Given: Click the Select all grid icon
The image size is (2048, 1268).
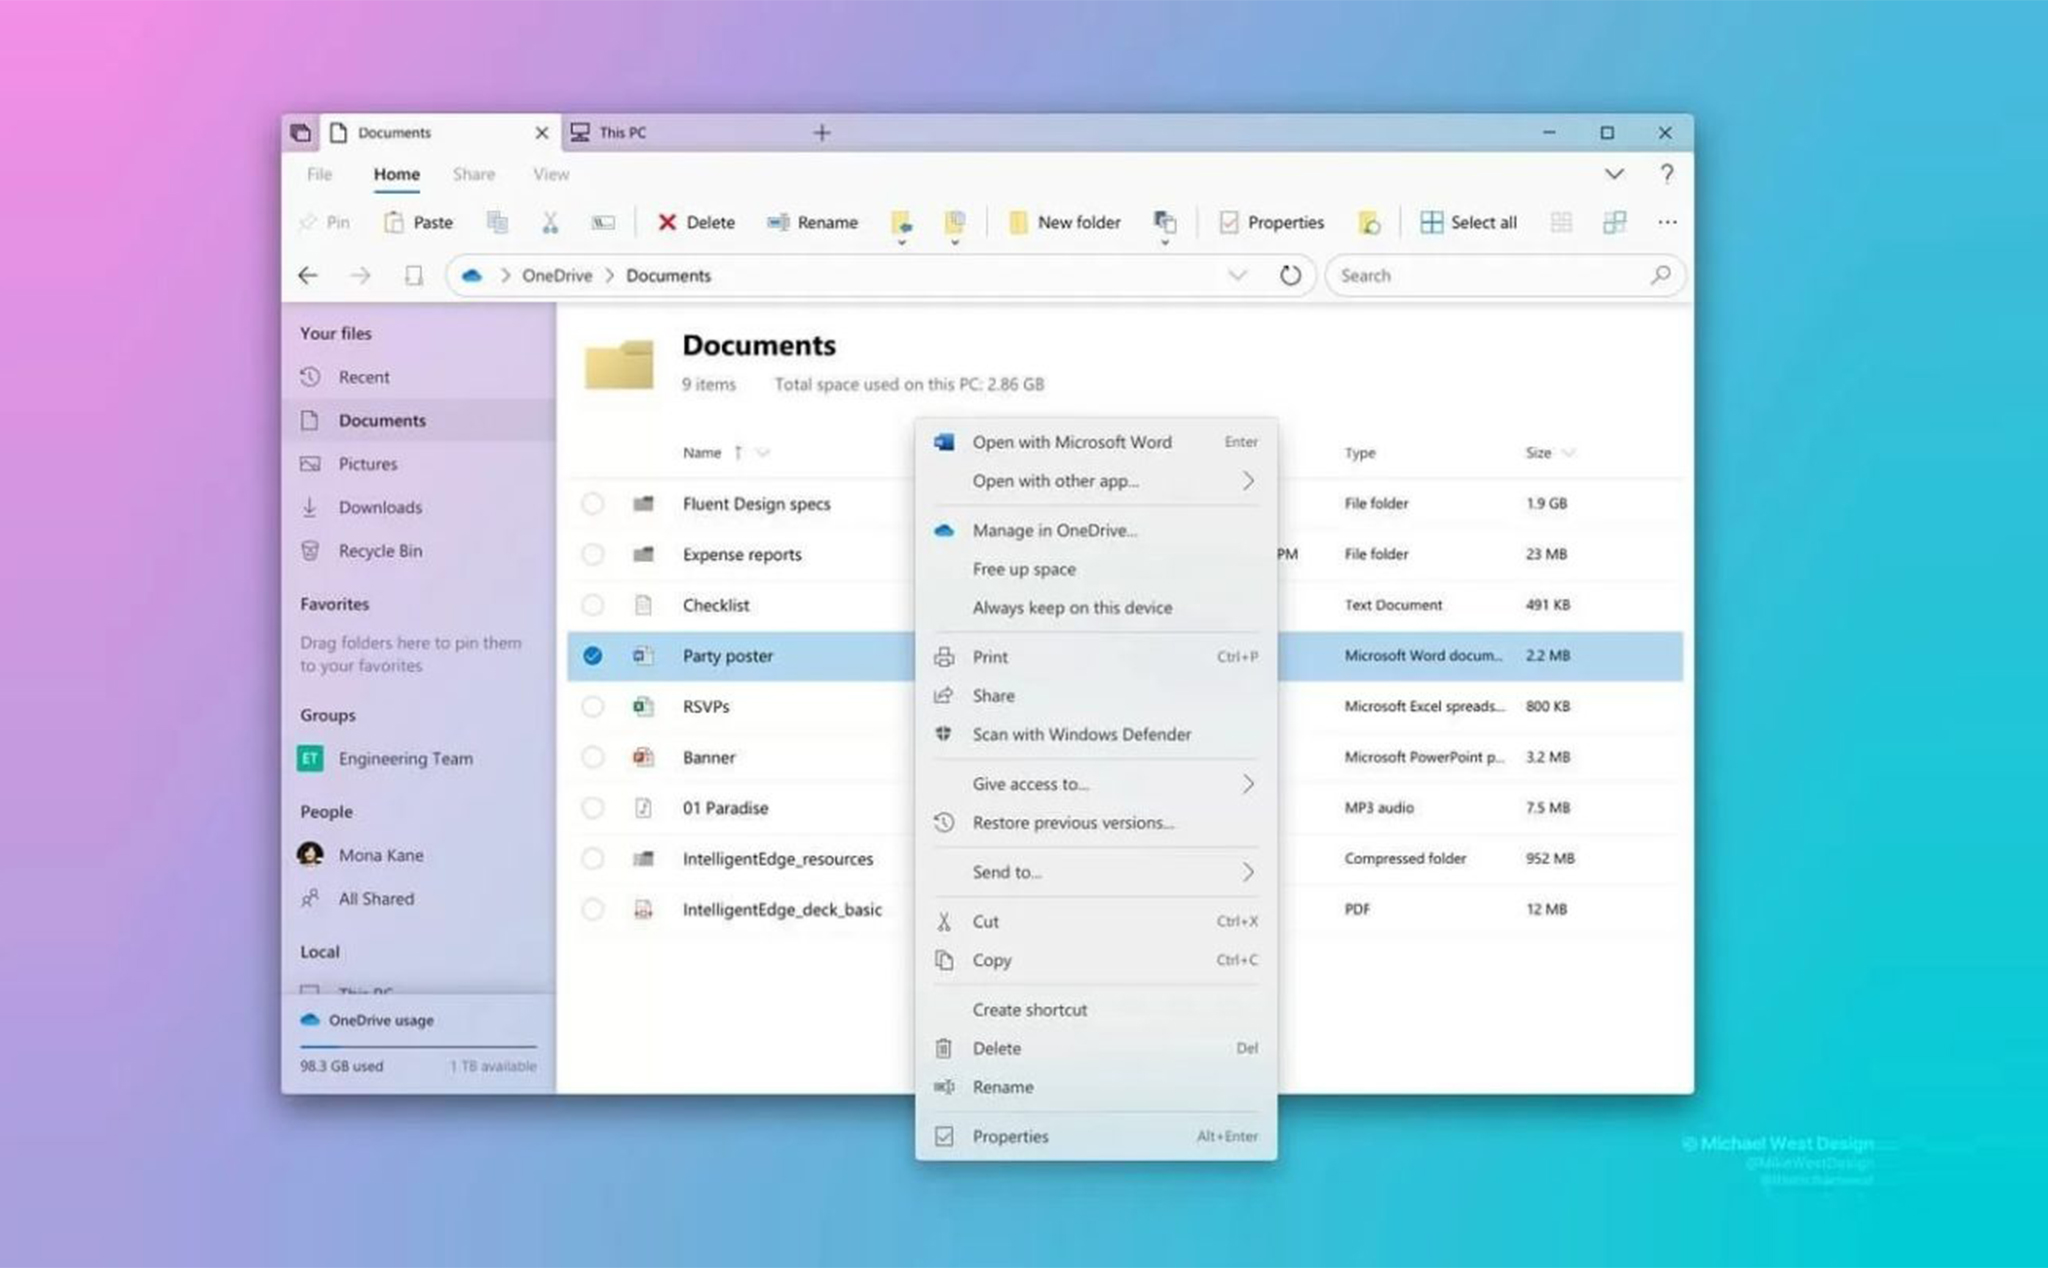Looking at the screenshot, I should pos(1431,222).
